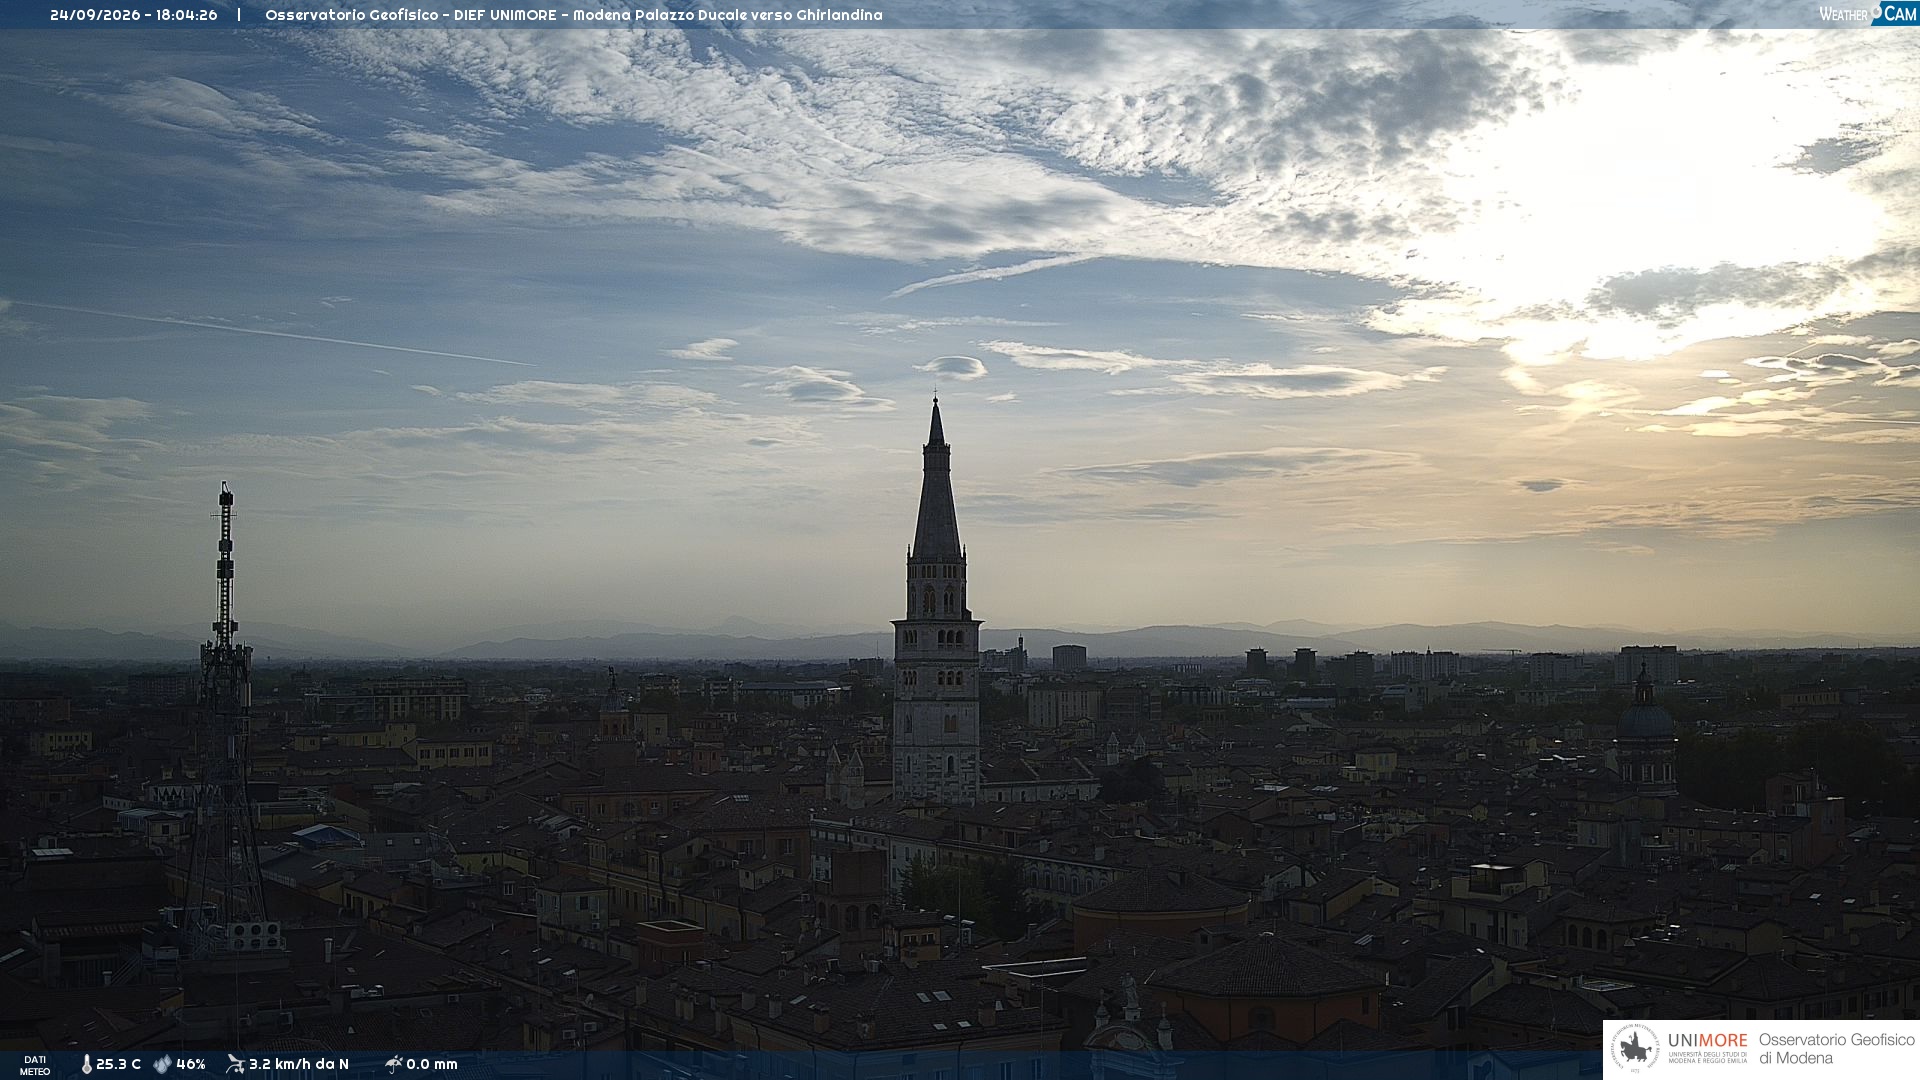
Task: Click the UNIMORE wordmark text
Action: pyautogui.click(x=1707, y=1040)
